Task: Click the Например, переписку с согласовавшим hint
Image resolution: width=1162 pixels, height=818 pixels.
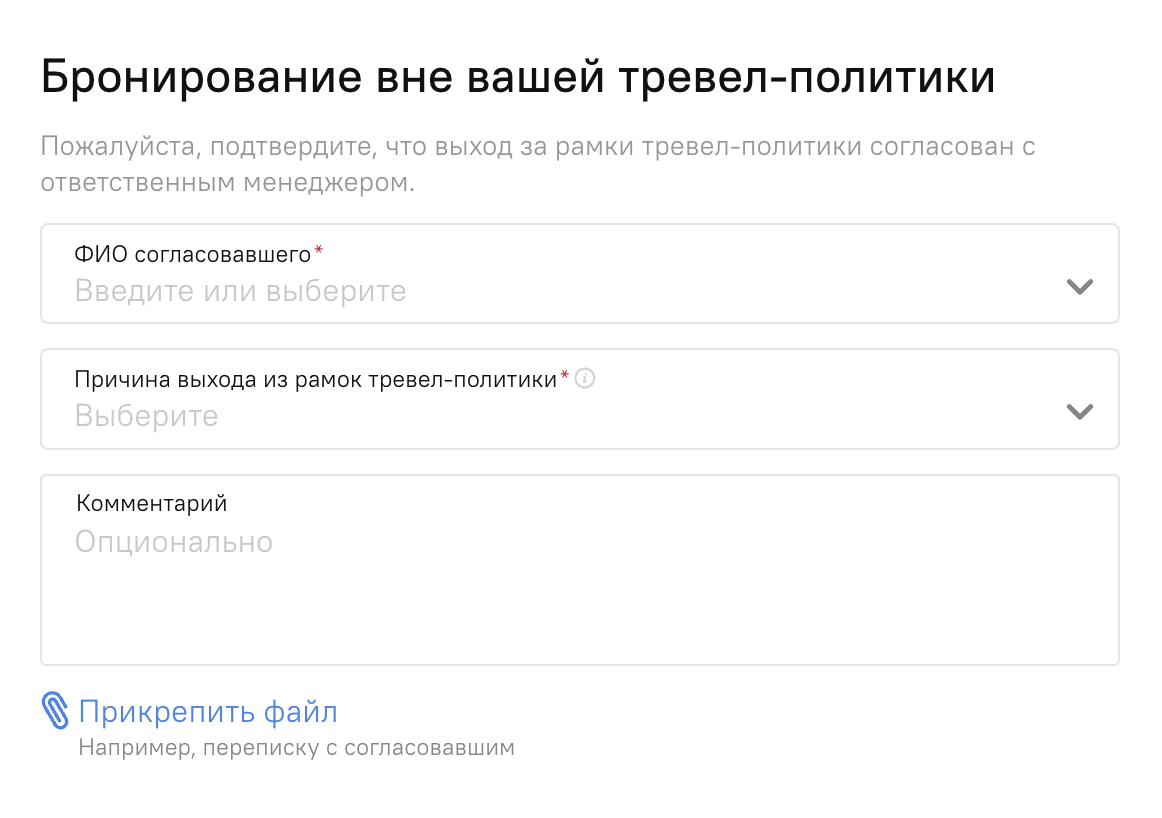Action: coord(296,748)
